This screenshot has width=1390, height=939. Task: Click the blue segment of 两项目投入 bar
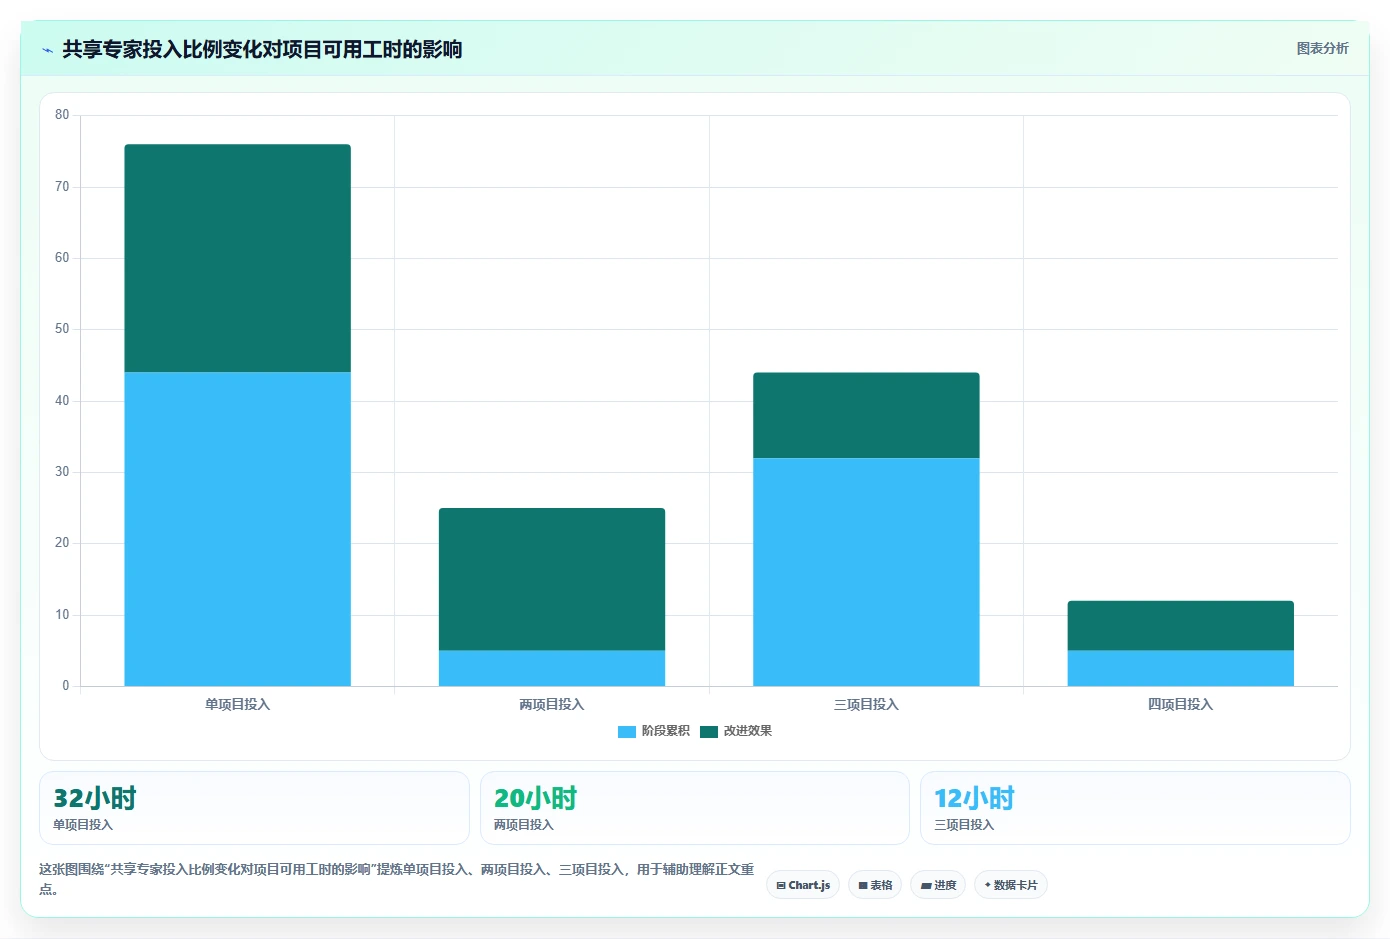coord(552,668)
